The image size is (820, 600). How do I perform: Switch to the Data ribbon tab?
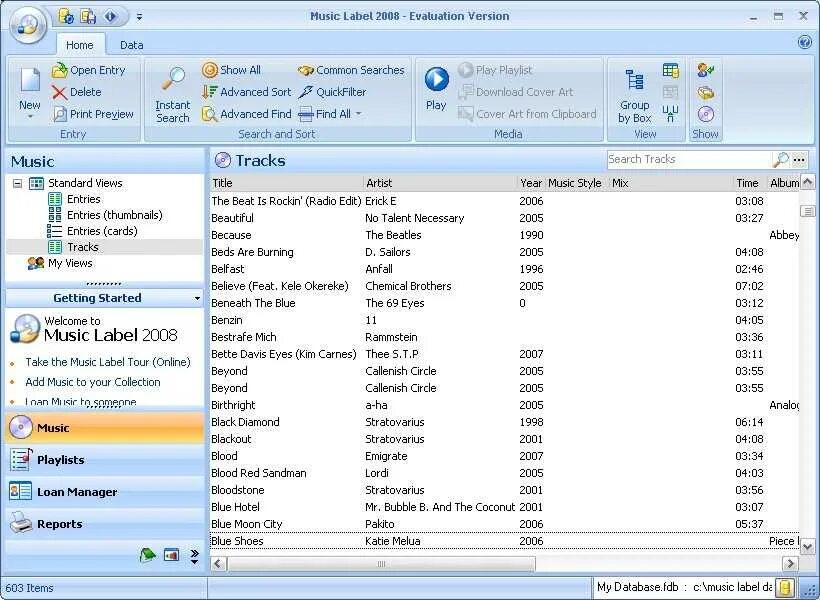[x=131, y=45]
